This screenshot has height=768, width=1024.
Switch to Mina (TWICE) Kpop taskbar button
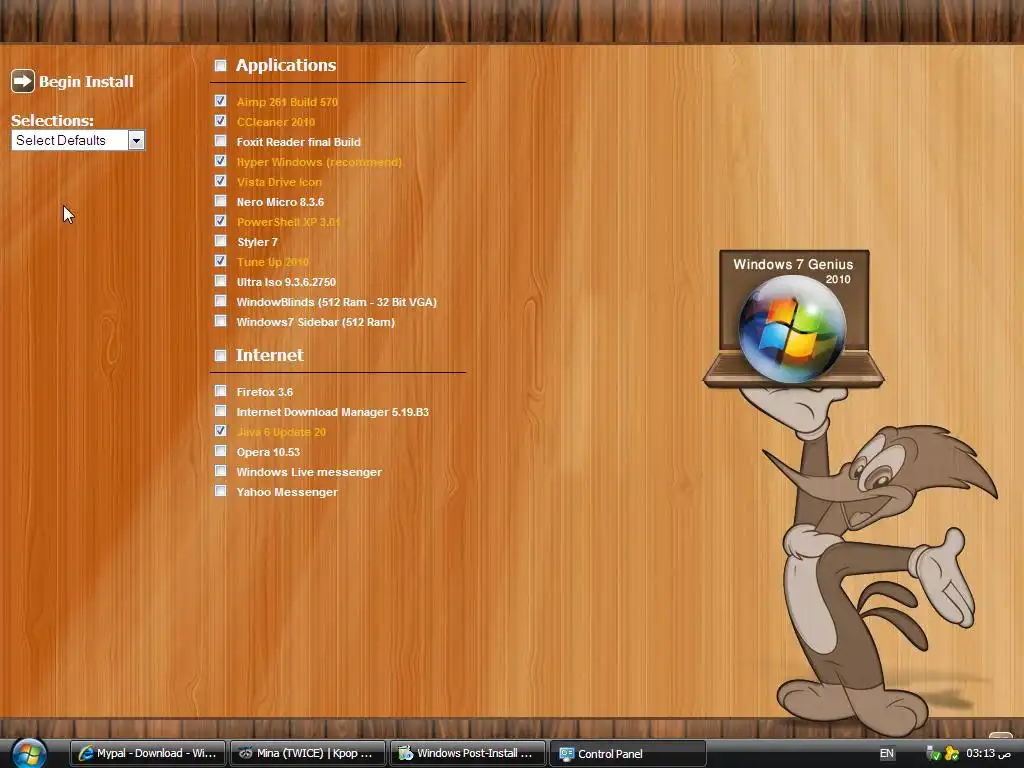tap(308, 753)
